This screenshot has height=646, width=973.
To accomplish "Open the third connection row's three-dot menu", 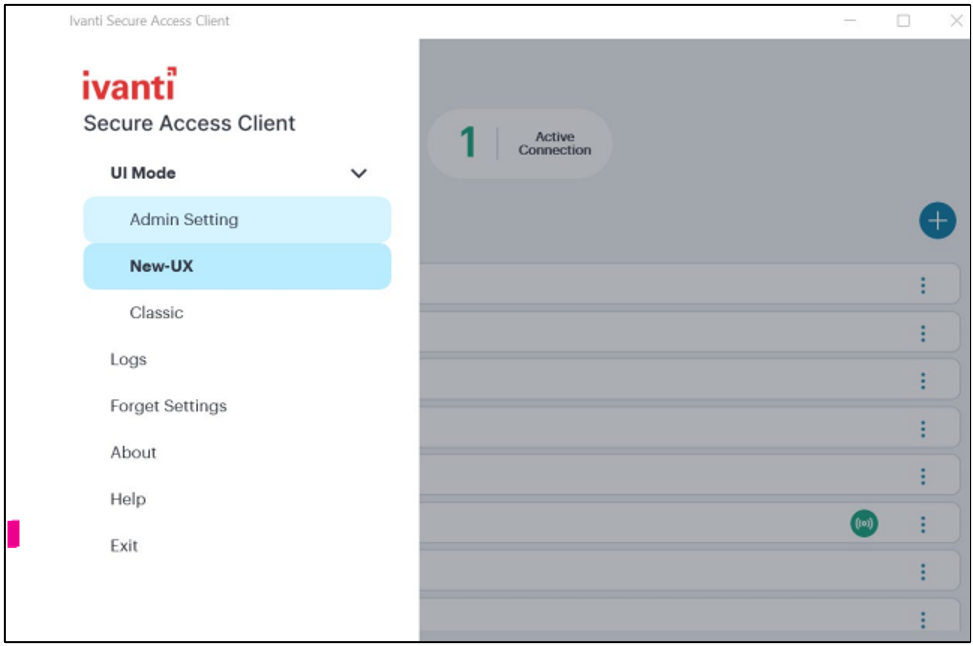I will coord(922,381).
